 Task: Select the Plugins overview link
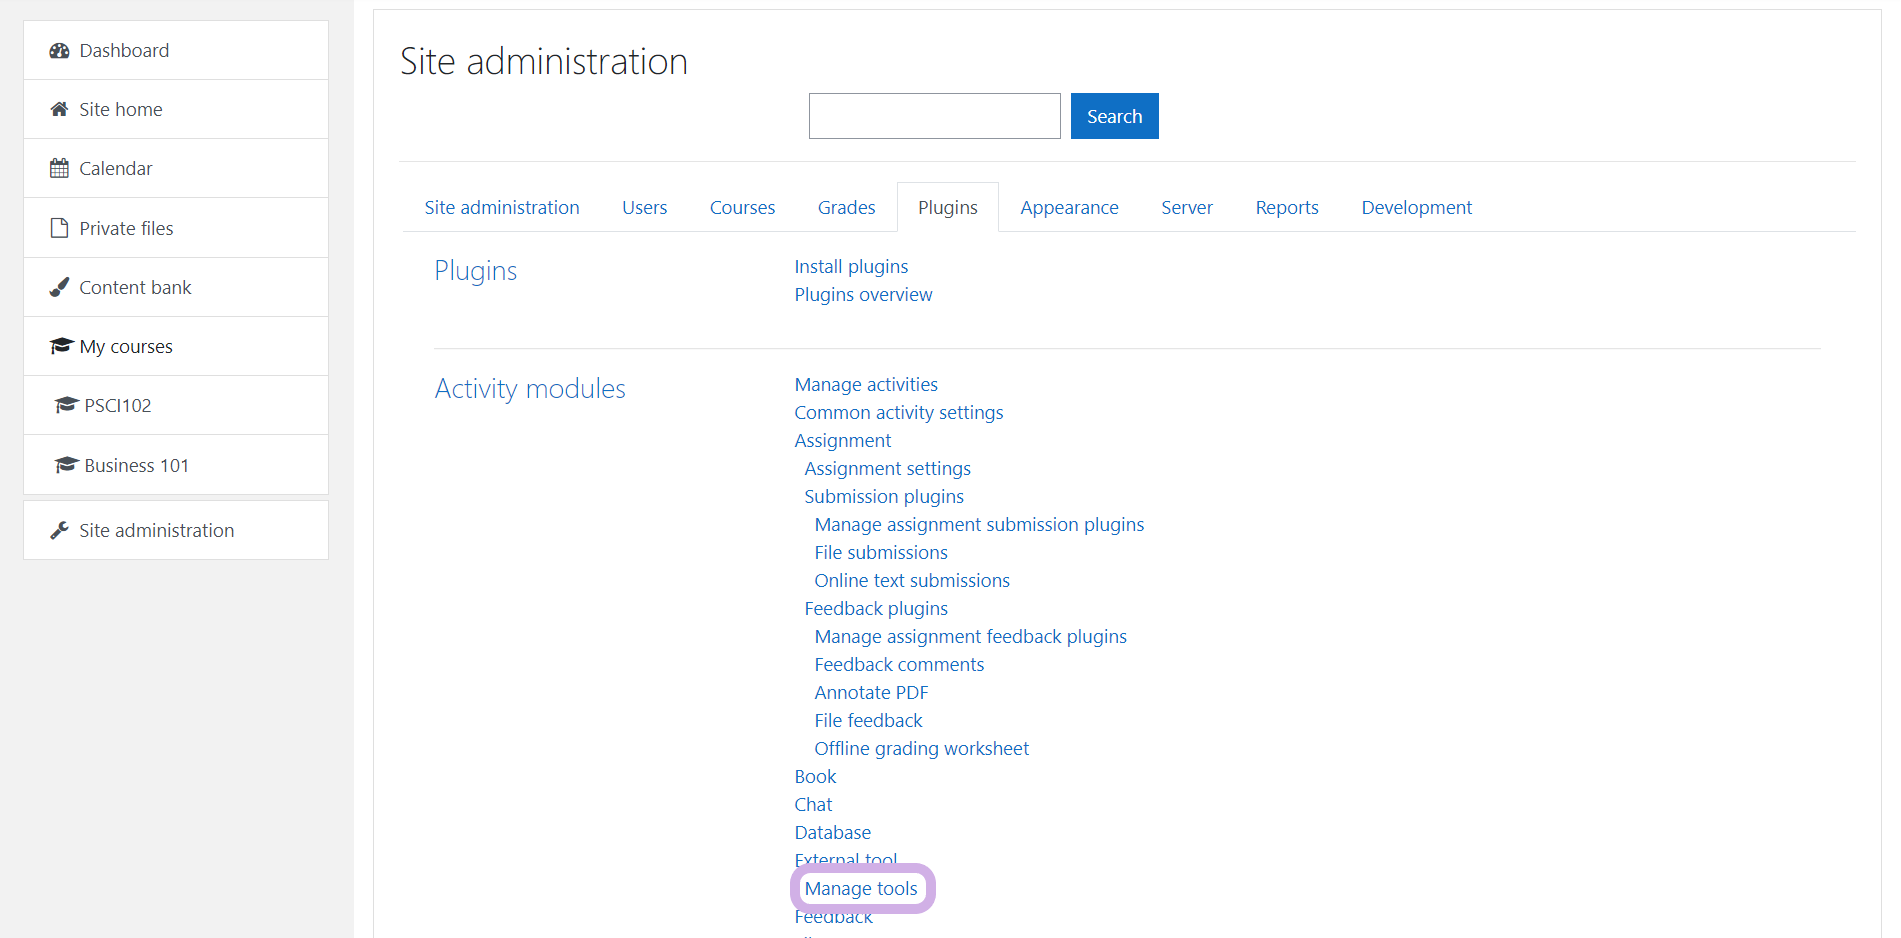tap(863, 295)
